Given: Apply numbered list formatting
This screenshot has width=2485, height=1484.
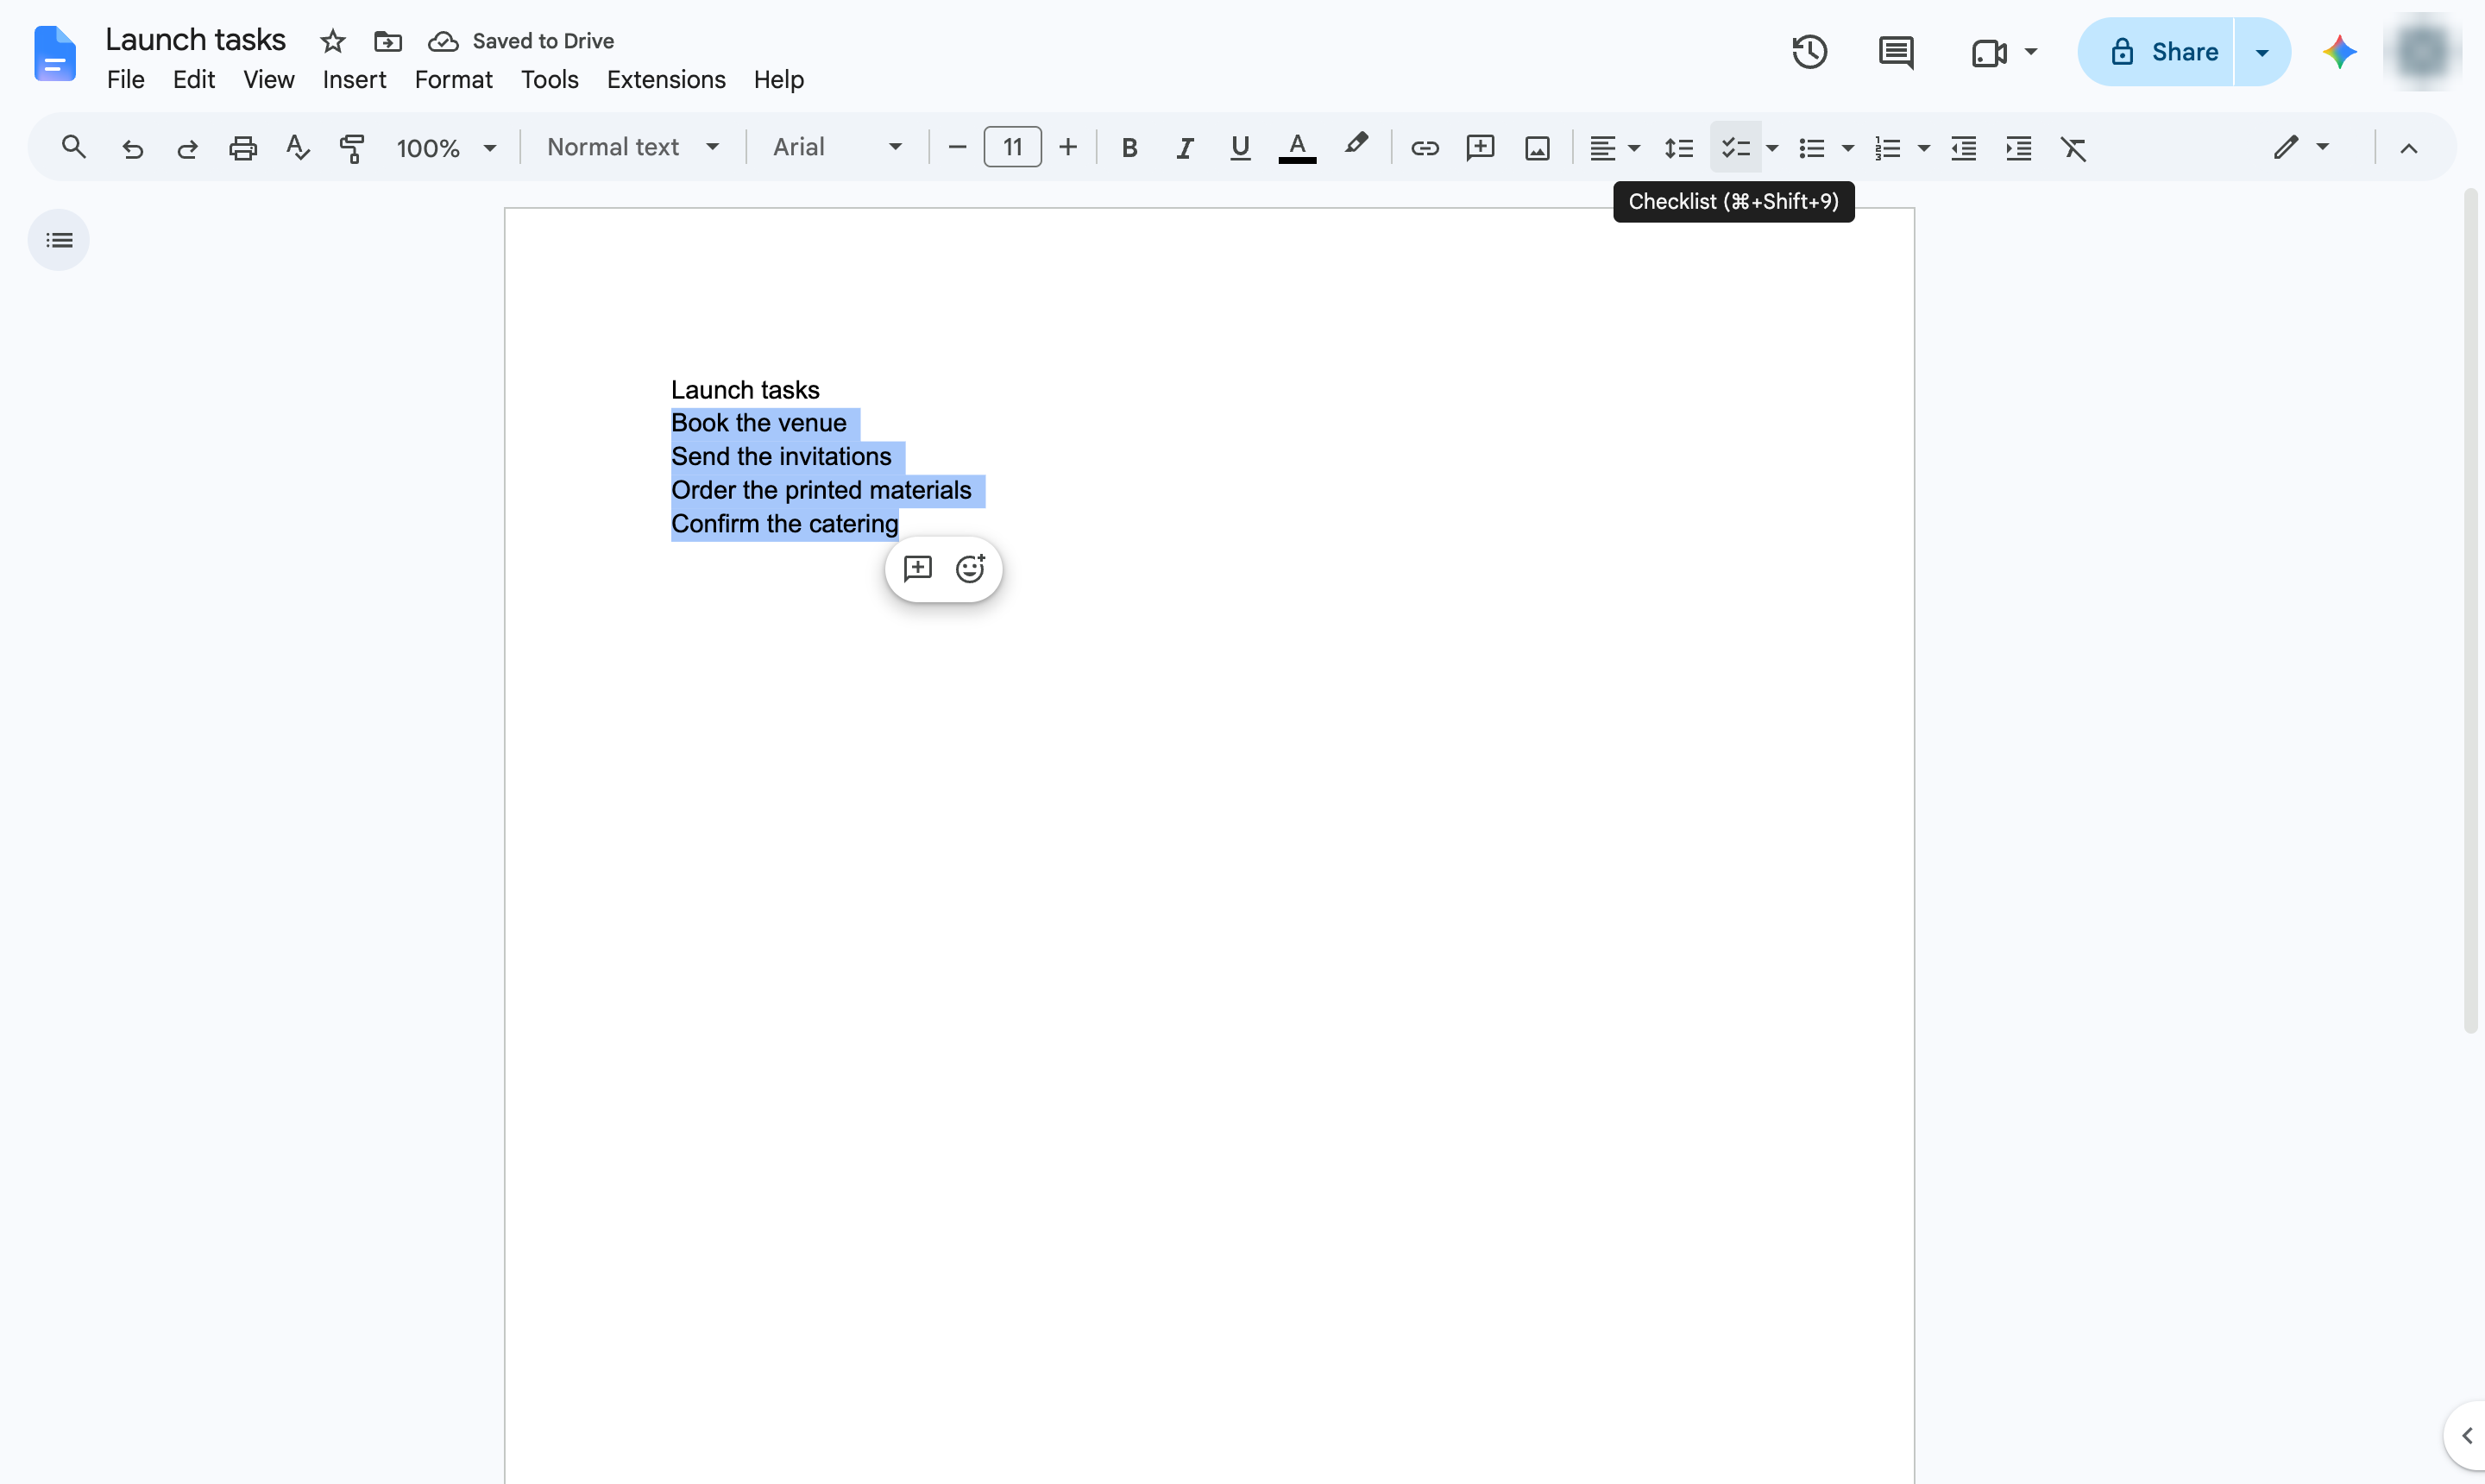Looking at the screenshot, I should click(x=1887, y=148).
